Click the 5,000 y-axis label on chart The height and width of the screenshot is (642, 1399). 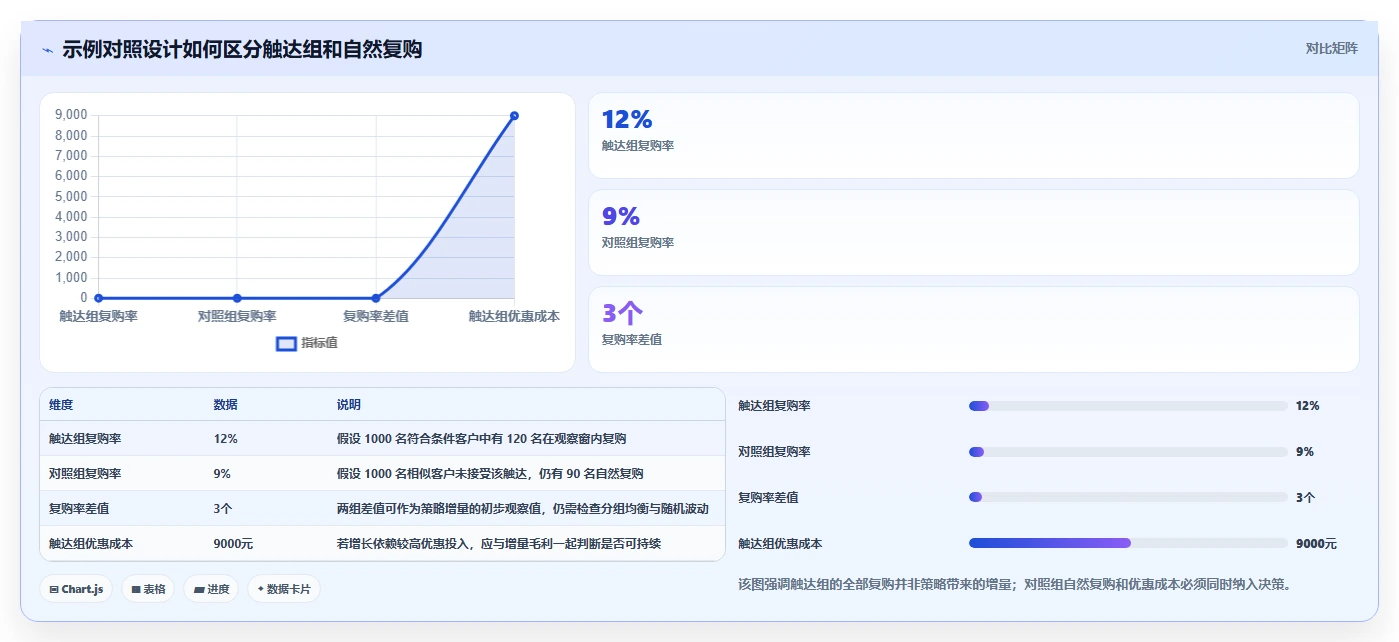[70, 196]
